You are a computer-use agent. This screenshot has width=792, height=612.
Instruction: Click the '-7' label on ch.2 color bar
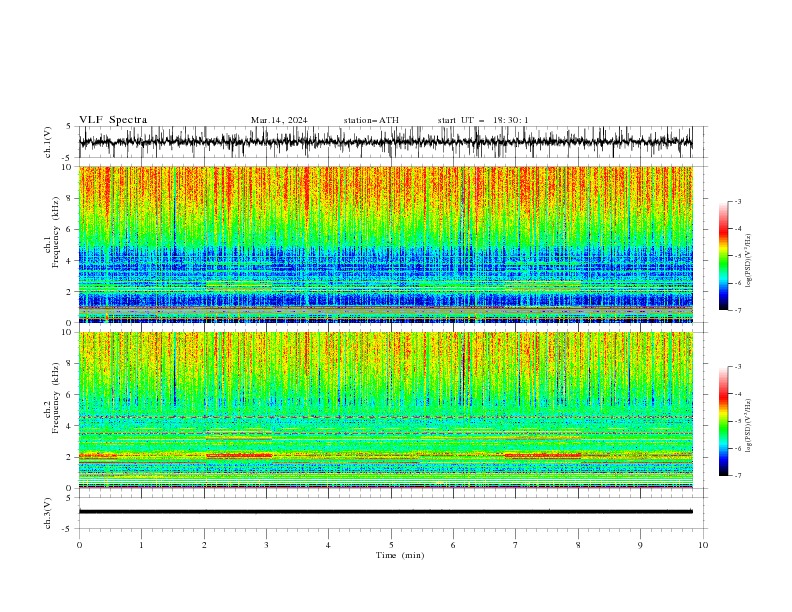click(x=737, y=476)
